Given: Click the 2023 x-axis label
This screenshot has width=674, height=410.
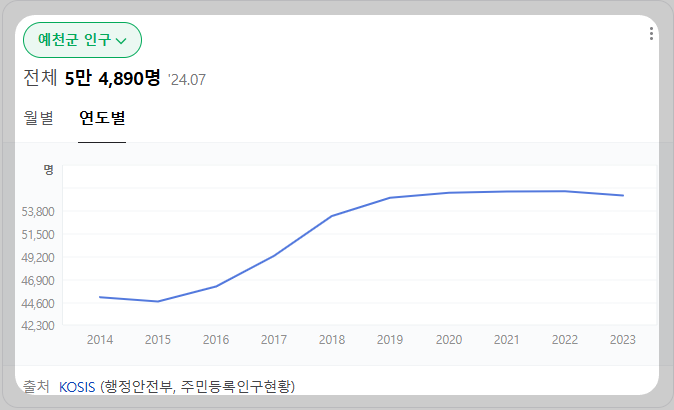Looking at the screenshot, I should (x=622, y=340).
